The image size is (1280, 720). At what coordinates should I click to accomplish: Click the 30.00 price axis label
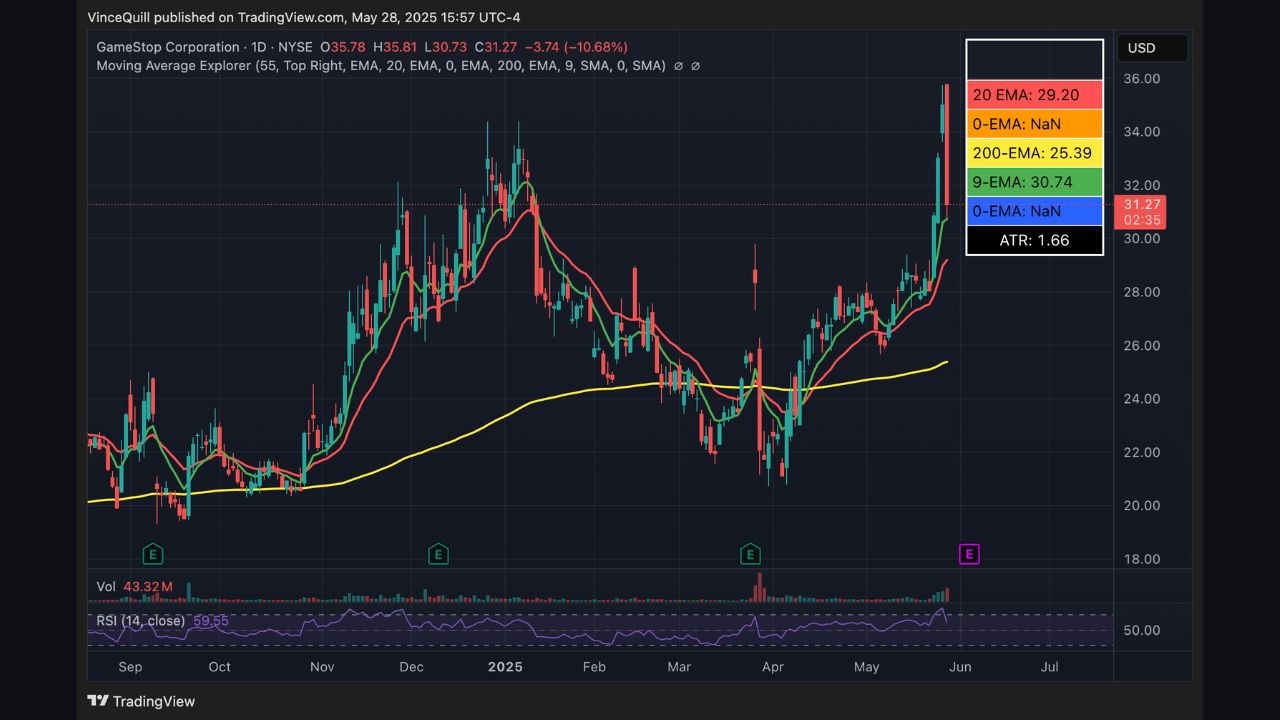[1141, 239]
